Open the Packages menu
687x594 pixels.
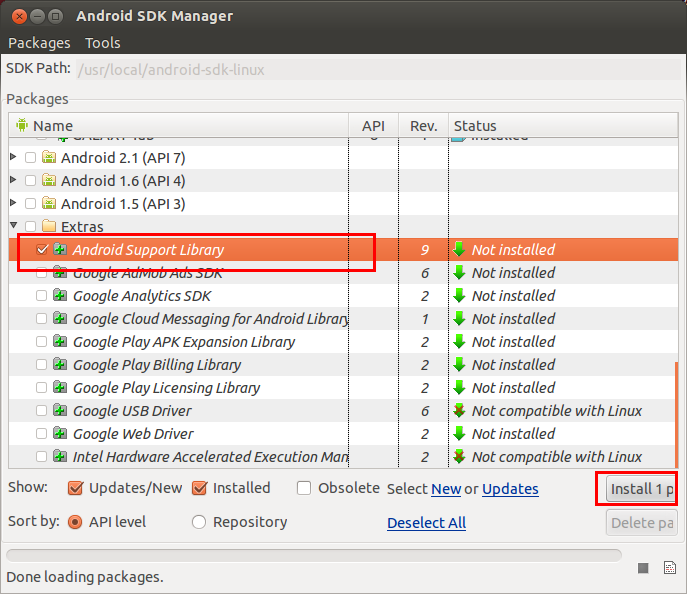(39, 43)
